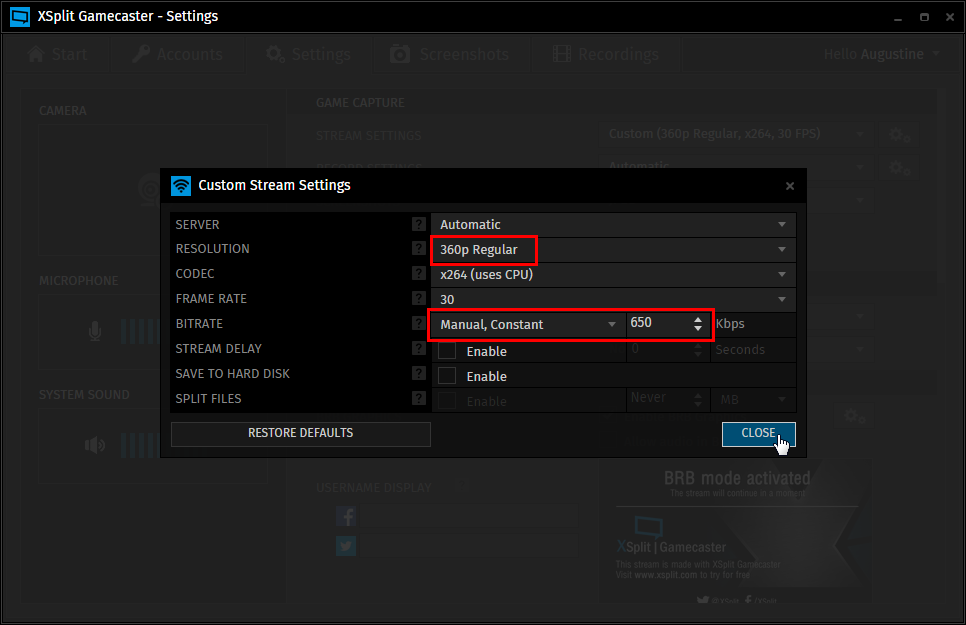This screenshot has height=625, width=966.
Task: Click the bitrate field showing 650
Action: (x=659, y=324)
